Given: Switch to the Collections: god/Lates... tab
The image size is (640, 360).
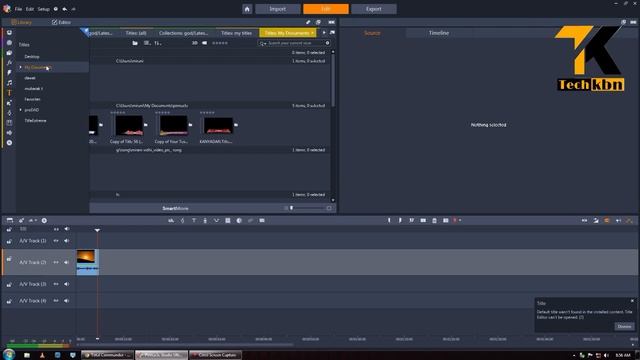Looking at the screenshot, I should click(183, 33).
